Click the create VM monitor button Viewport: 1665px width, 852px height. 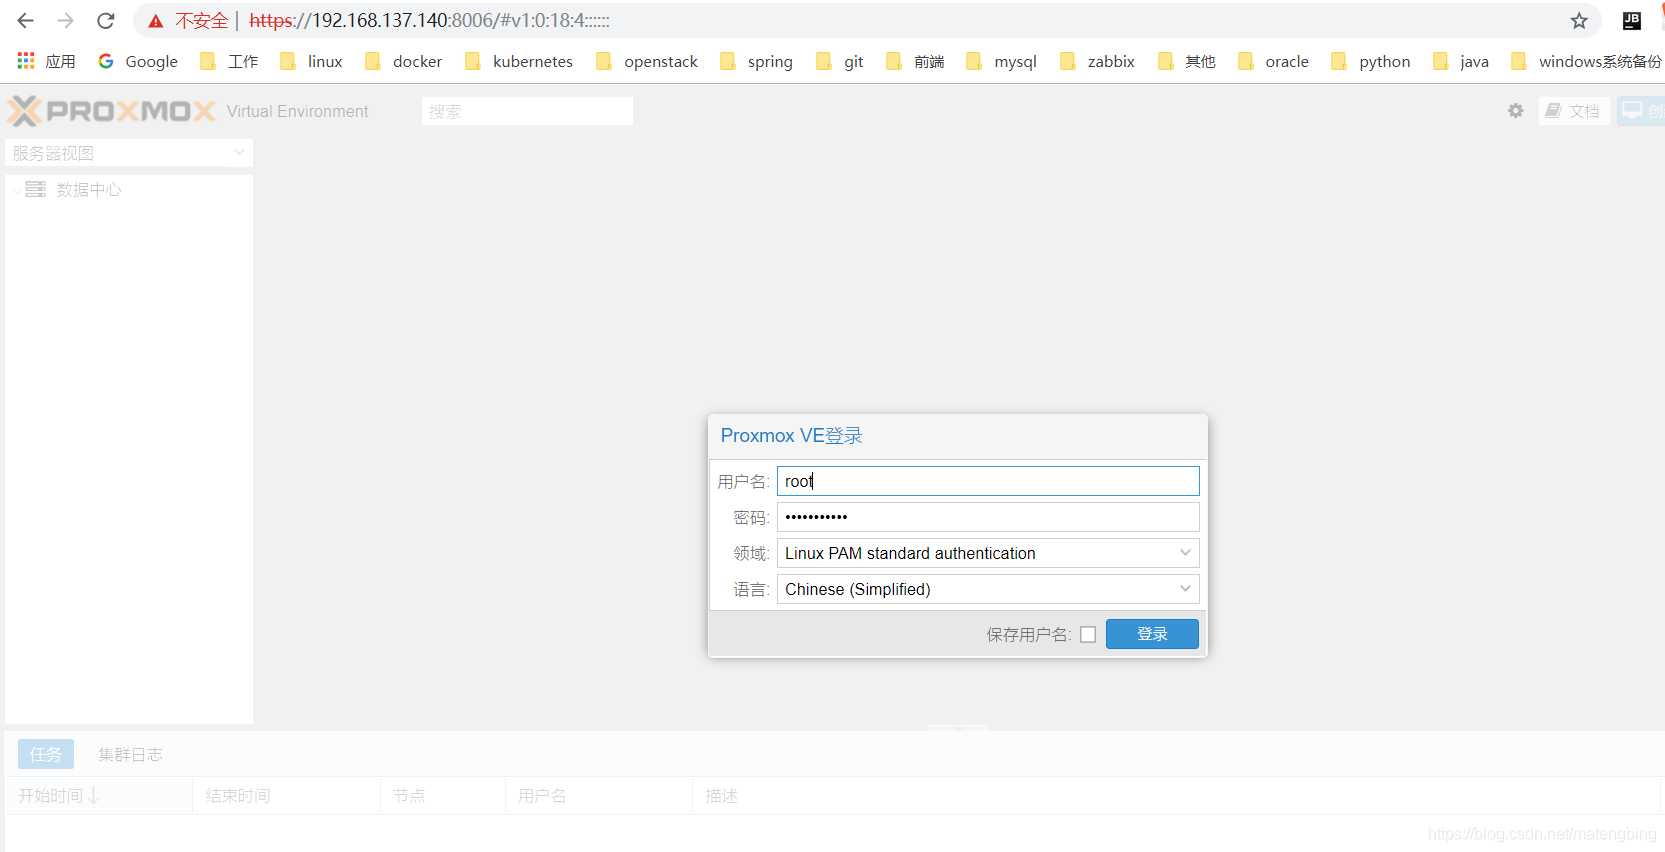tap(1641, 111)
